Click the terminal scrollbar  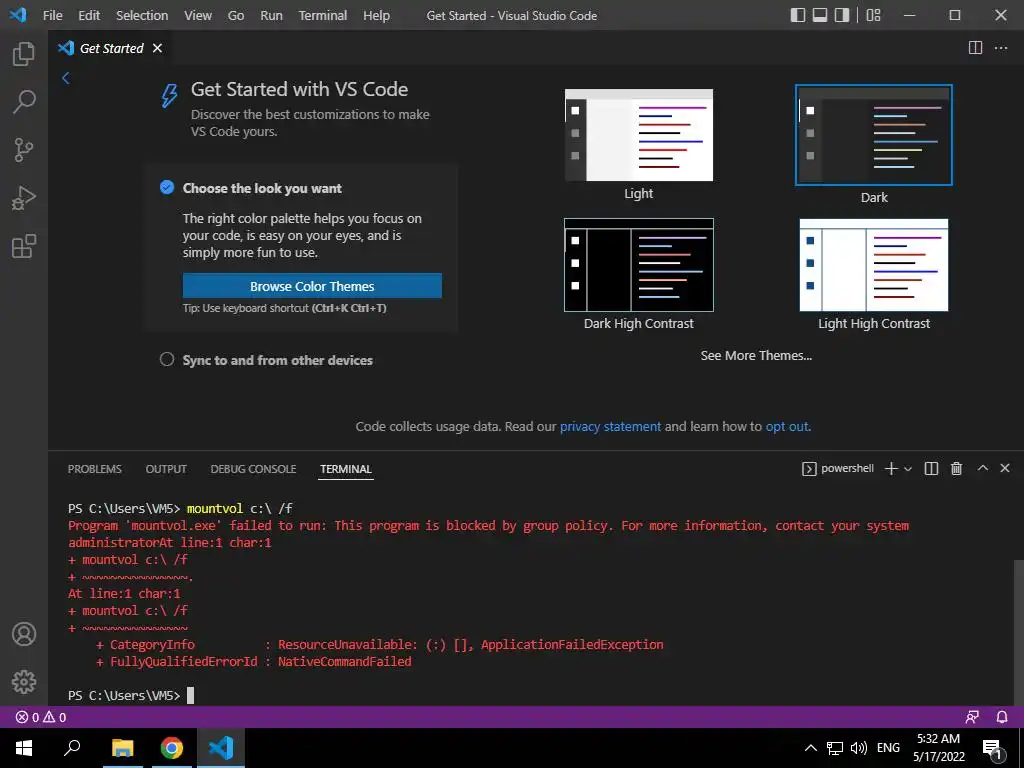(x=1018, y=632)
